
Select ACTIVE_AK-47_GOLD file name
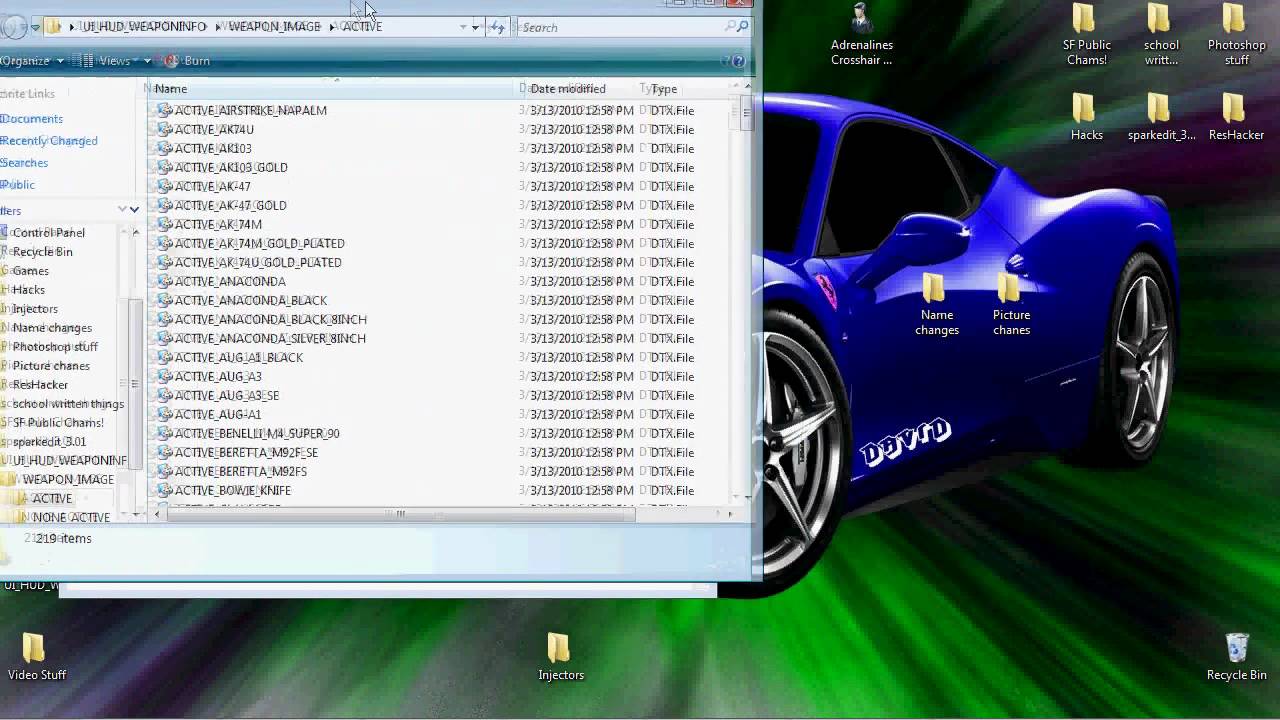[231, 205]
